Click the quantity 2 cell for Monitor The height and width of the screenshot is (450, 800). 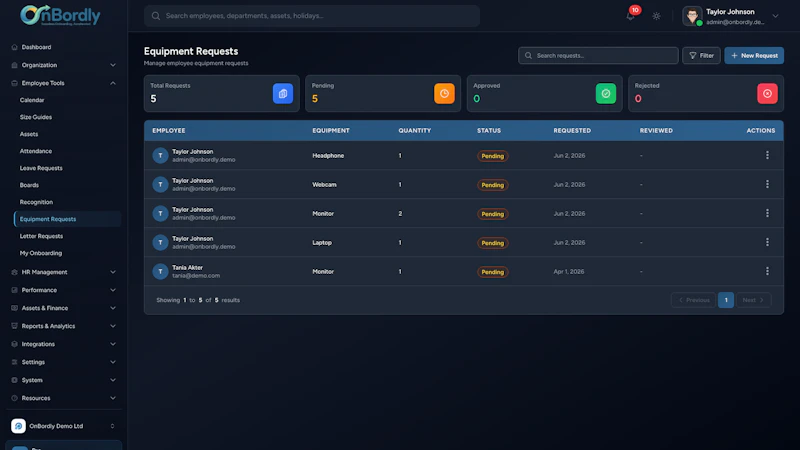click(400, 214)
